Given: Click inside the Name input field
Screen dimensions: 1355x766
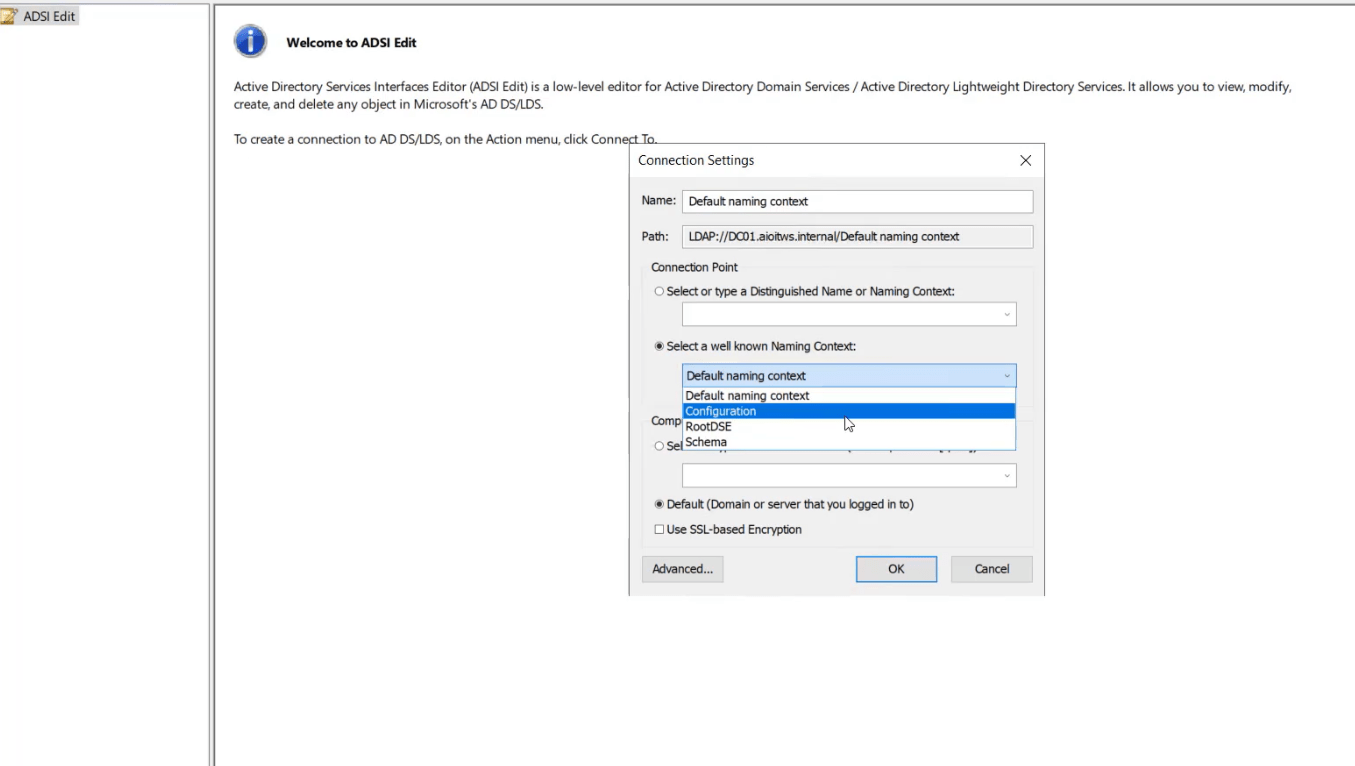Looking at the screenshot, I should (857, 201).
